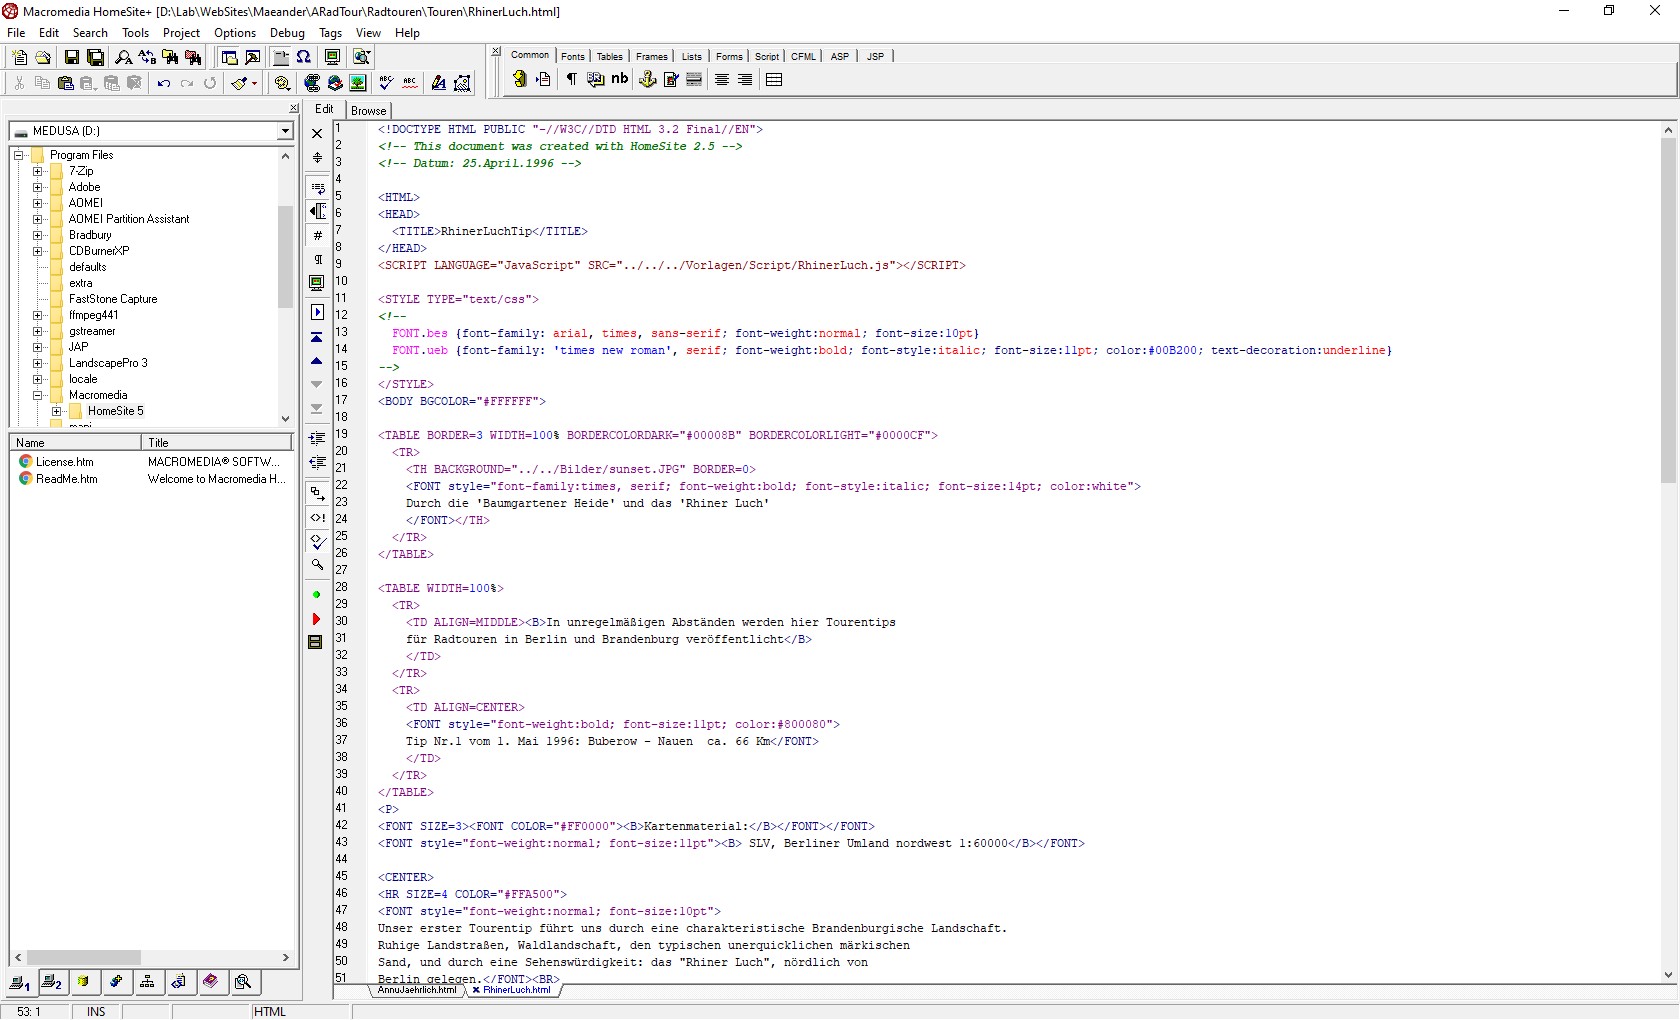Expand the CDBurnerXP folder
This screenshot has height=1020, width=1680.
tap(38, 251)
